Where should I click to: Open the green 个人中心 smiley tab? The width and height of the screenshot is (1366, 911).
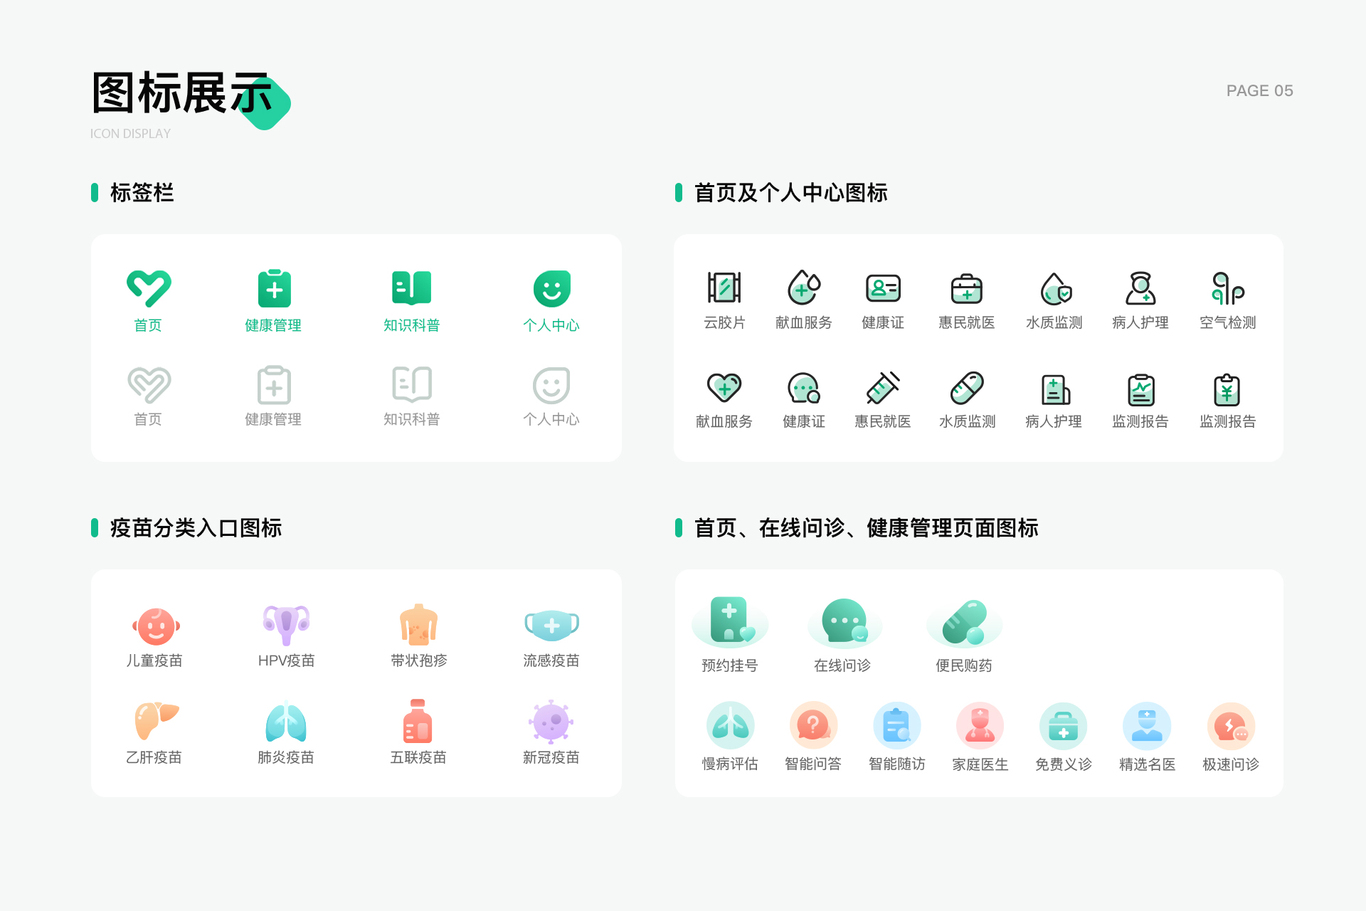click(x=551, y=289)
